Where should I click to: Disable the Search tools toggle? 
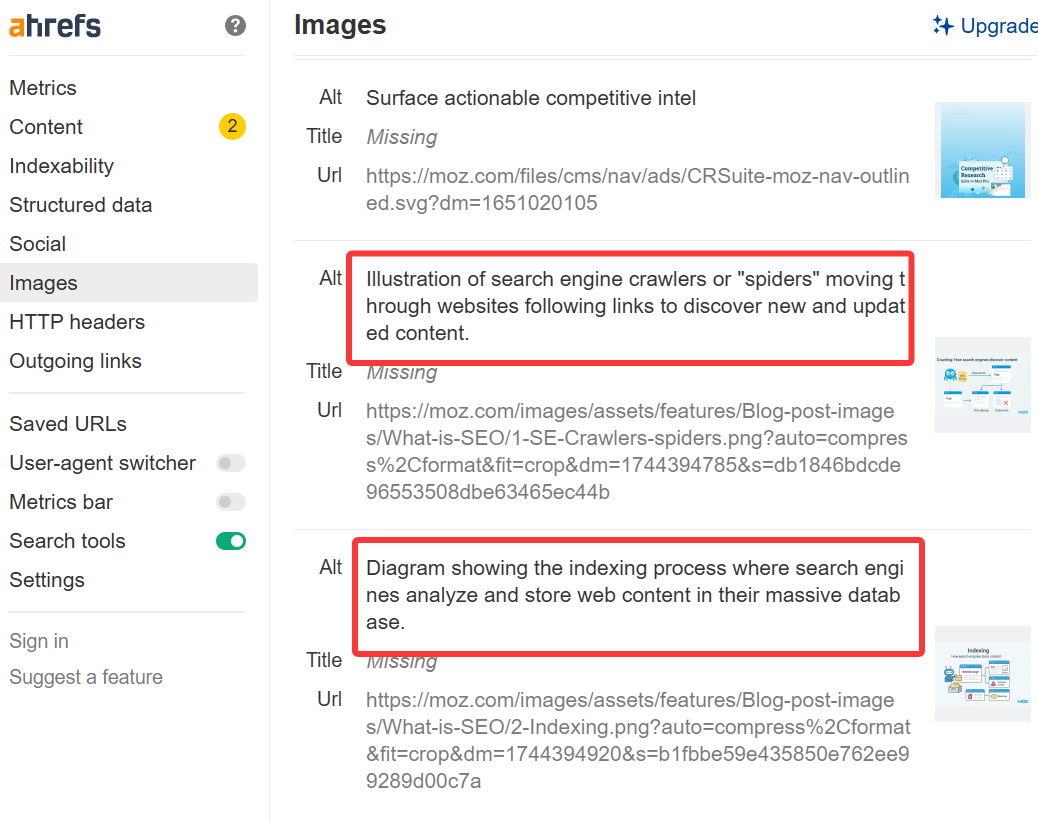(x=231, y=541)
